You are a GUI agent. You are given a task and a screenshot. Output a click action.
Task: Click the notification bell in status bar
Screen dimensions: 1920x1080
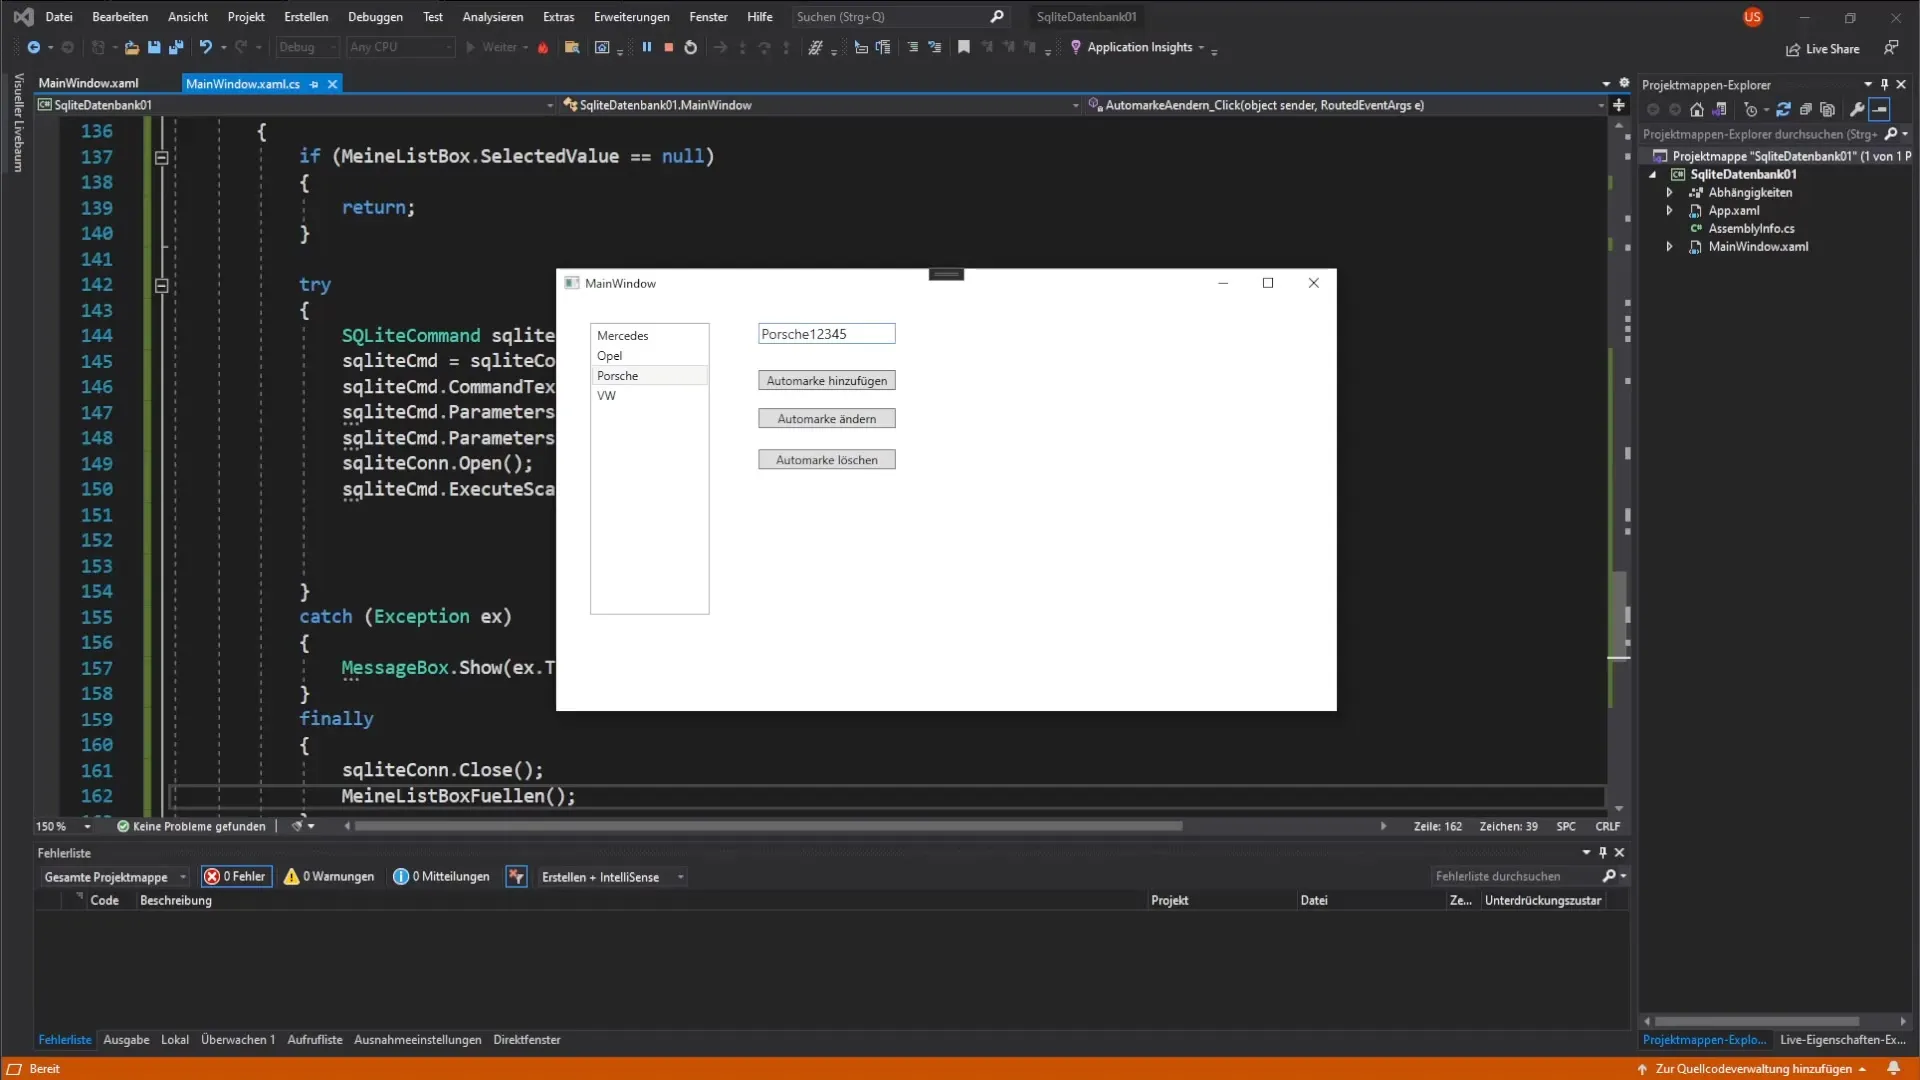pyautogui.click(x=1893, y=1068)
